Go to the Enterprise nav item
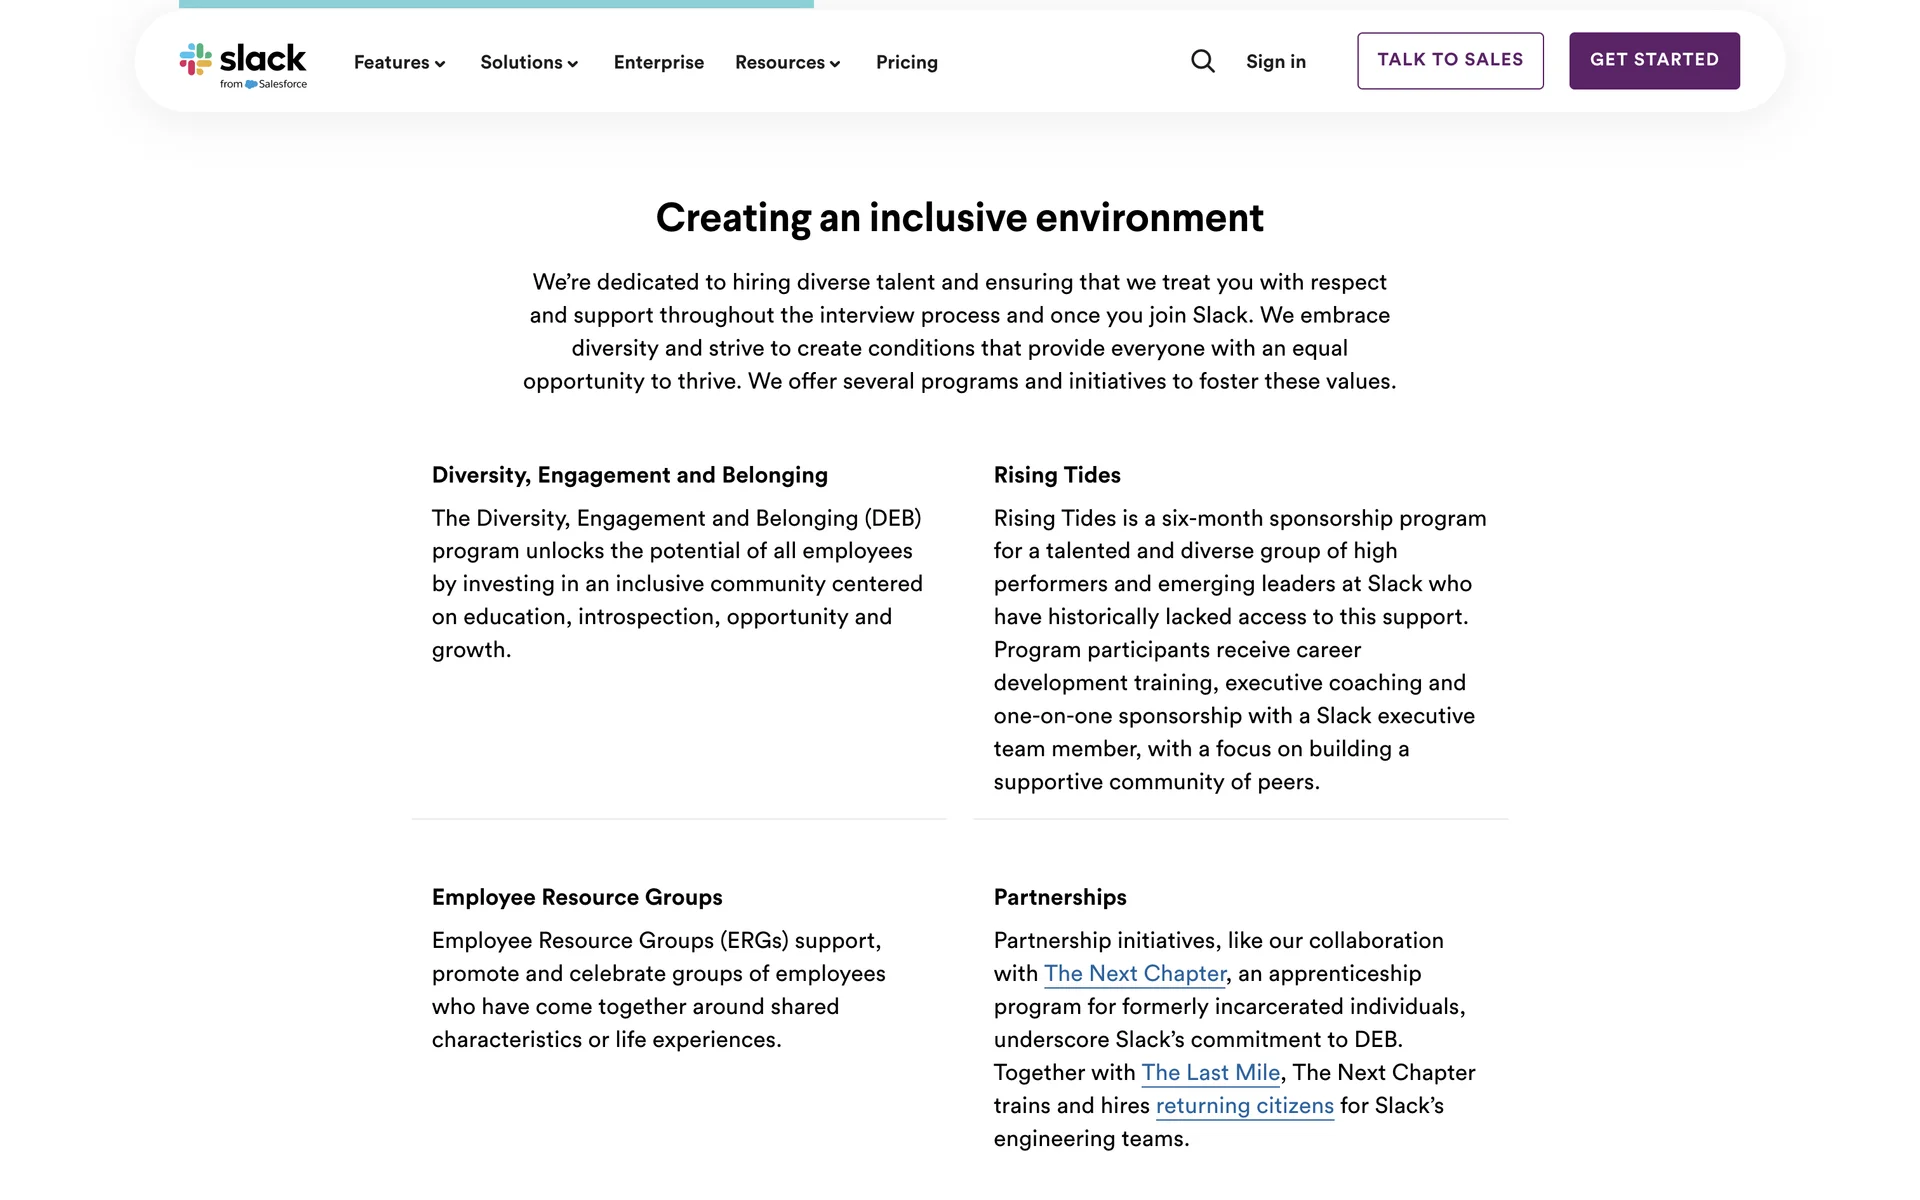The width and height of the screenshot is (1920, 1200). (658, 62)
